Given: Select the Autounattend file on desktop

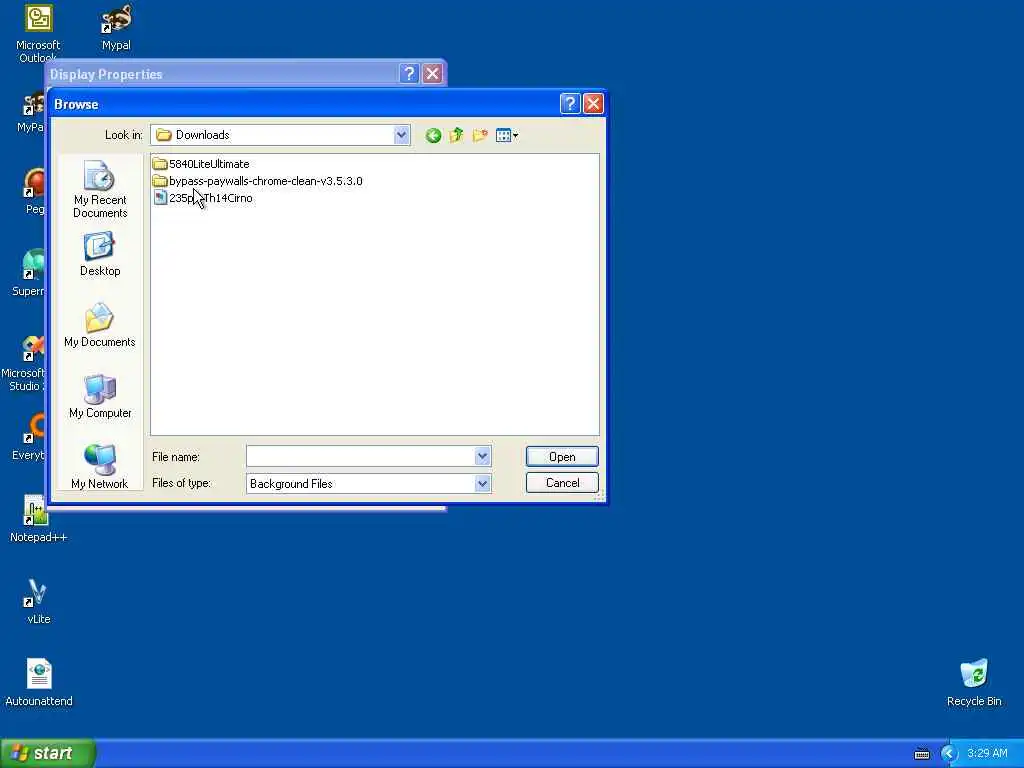Looking at the screenshot, I should click(39, 682).
